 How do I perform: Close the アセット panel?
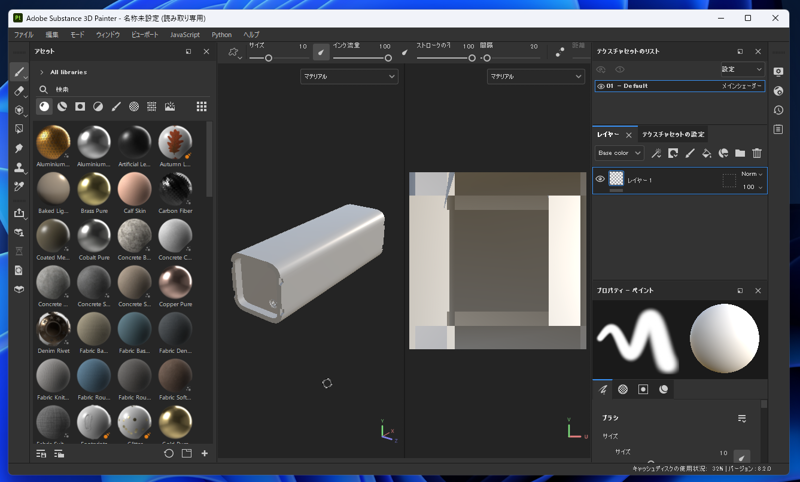tap(206, 52)
